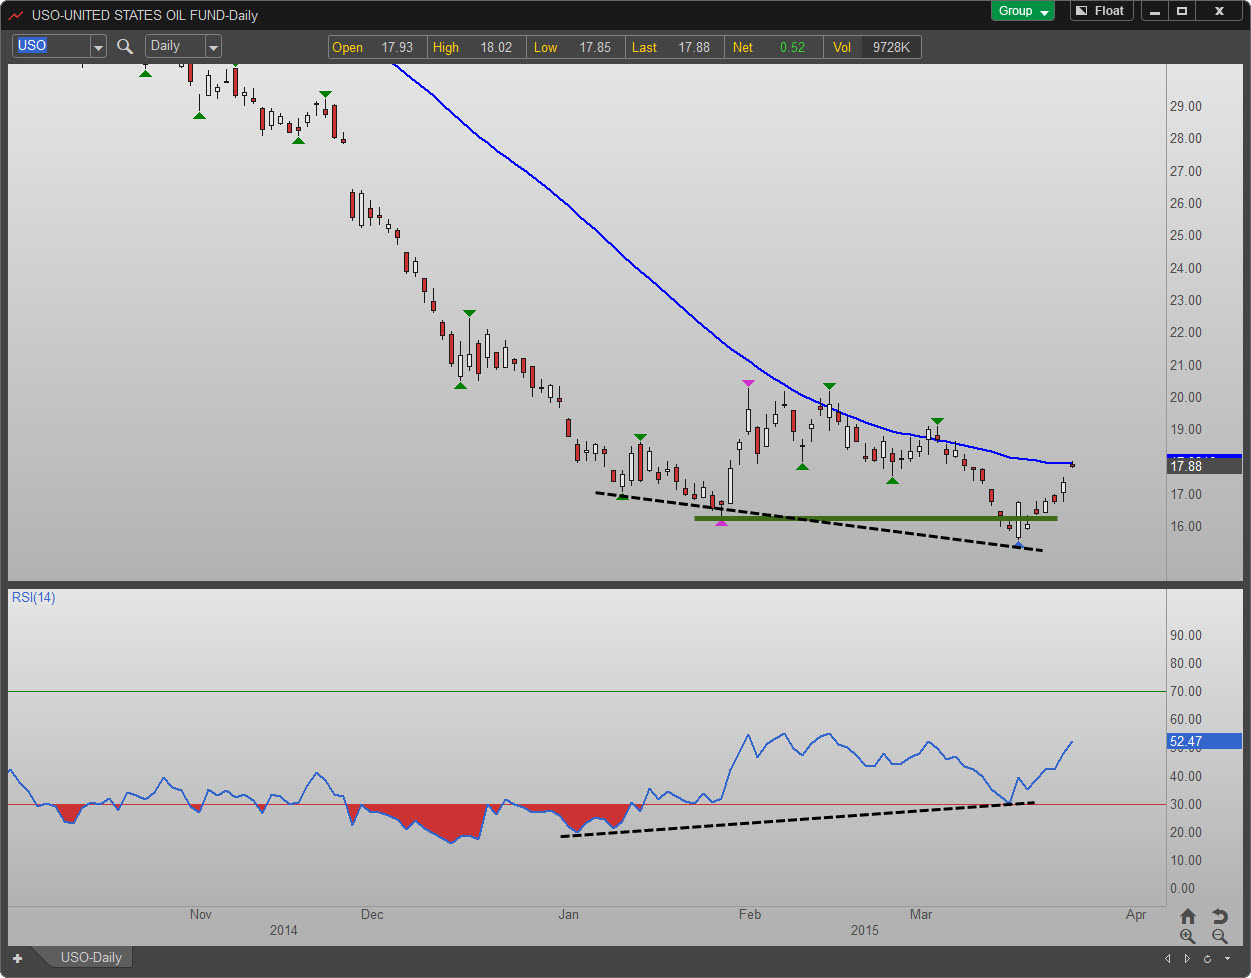This screenshot has height=978, width=1251.
Task: Zoom in on the chart
Action: 1187,936
